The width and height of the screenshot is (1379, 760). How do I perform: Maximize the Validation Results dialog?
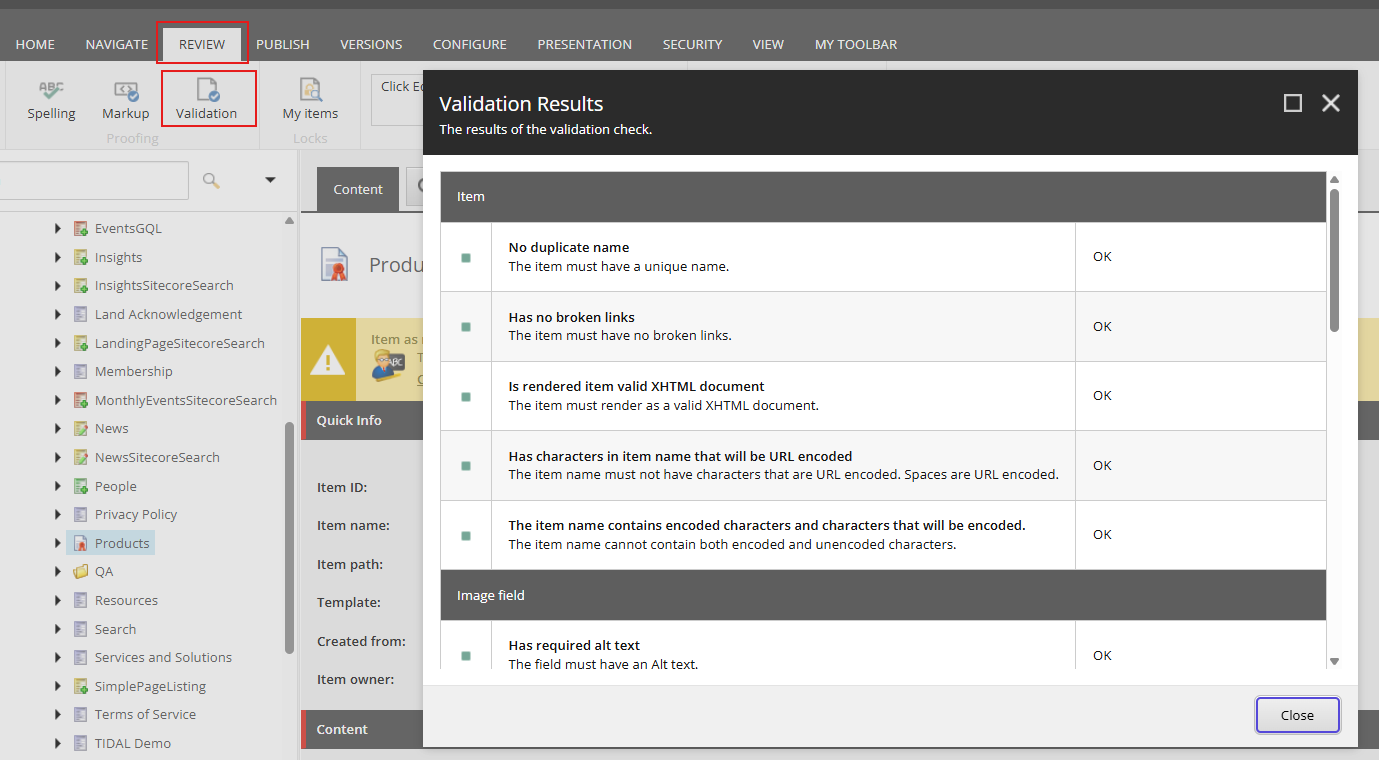tap(1292, 103)
